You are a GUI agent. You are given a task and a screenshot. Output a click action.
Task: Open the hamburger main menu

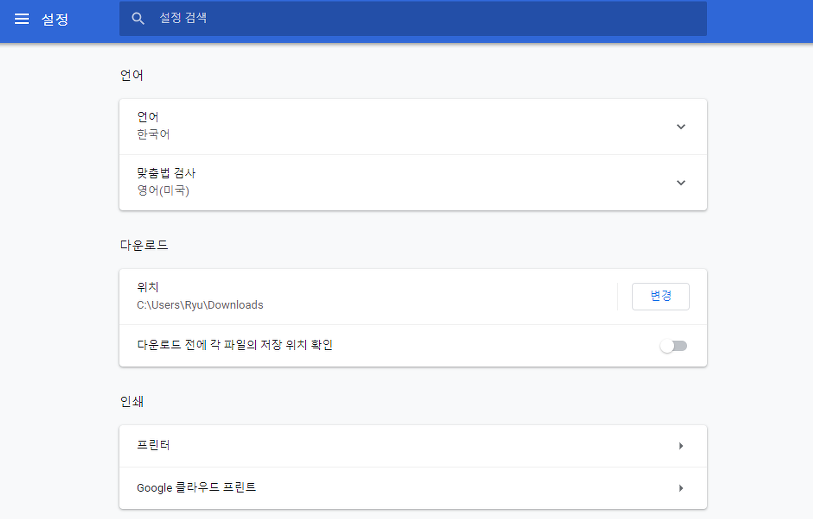pyautogui.click(x=22, y=19)
